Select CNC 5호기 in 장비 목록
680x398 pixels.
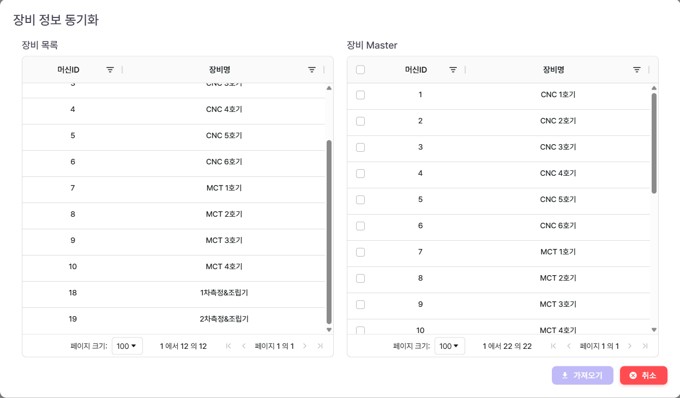tap(173, 136)
